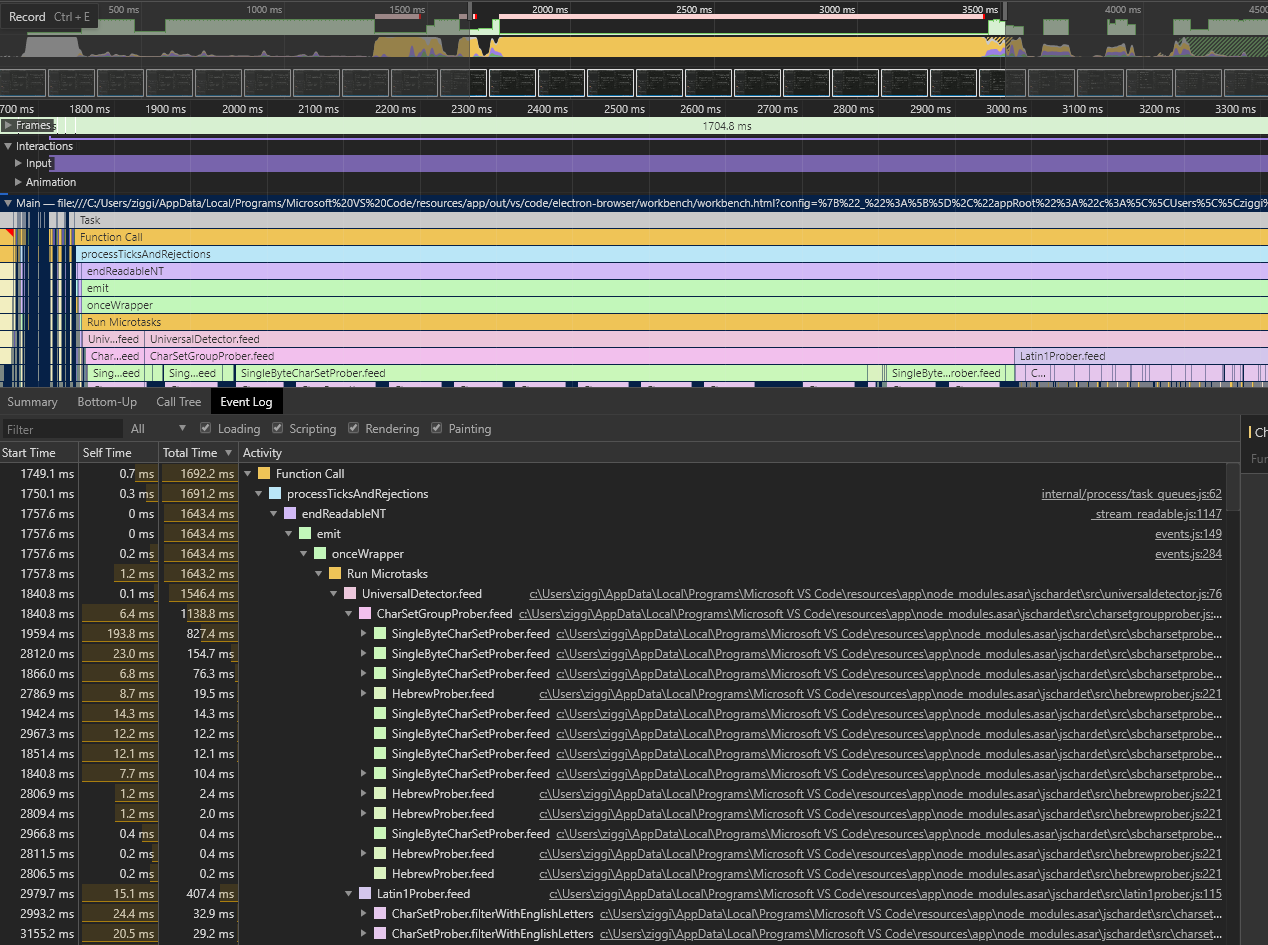The image size is (1268, 945).
Task: Expand the Input lane under Interactions
Action: [x=18, y=163]
